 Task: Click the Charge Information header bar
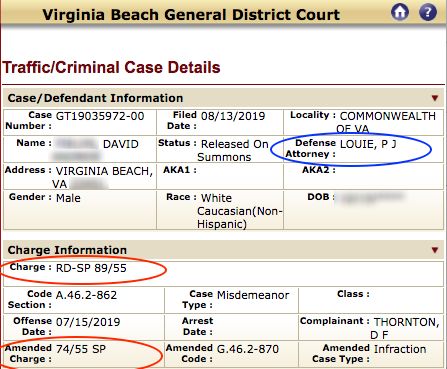tap(223, 250)
